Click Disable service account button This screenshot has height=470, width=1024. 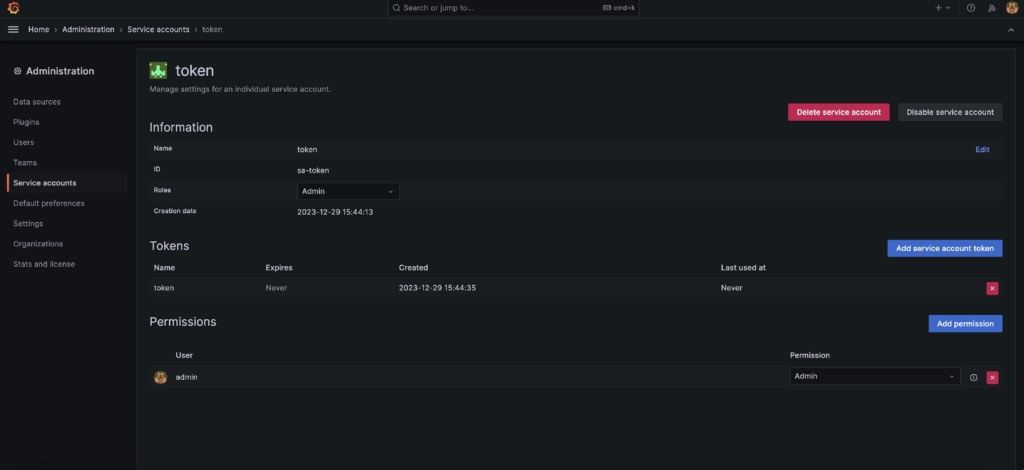[949, 112]
